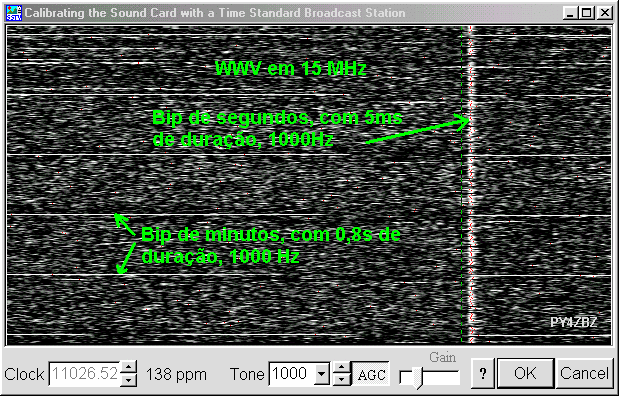Toggle the AGC button
Viewport: 619px width, 396px height.
tap(371, 373)
